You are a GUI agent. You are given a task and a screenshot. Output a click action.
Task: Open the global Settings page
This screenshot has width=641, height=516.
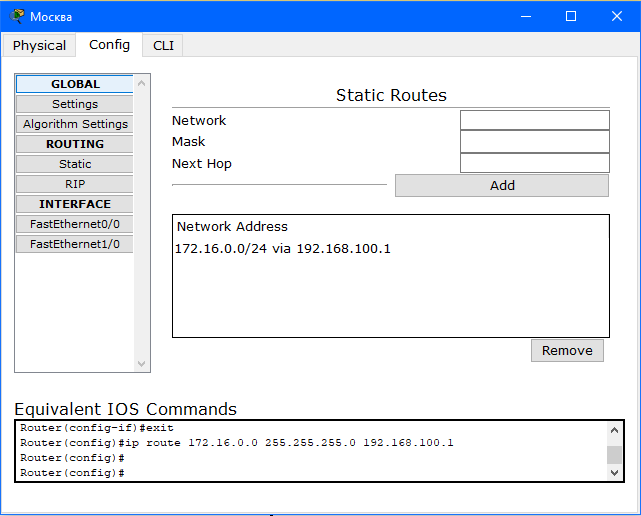coord(75,104)
